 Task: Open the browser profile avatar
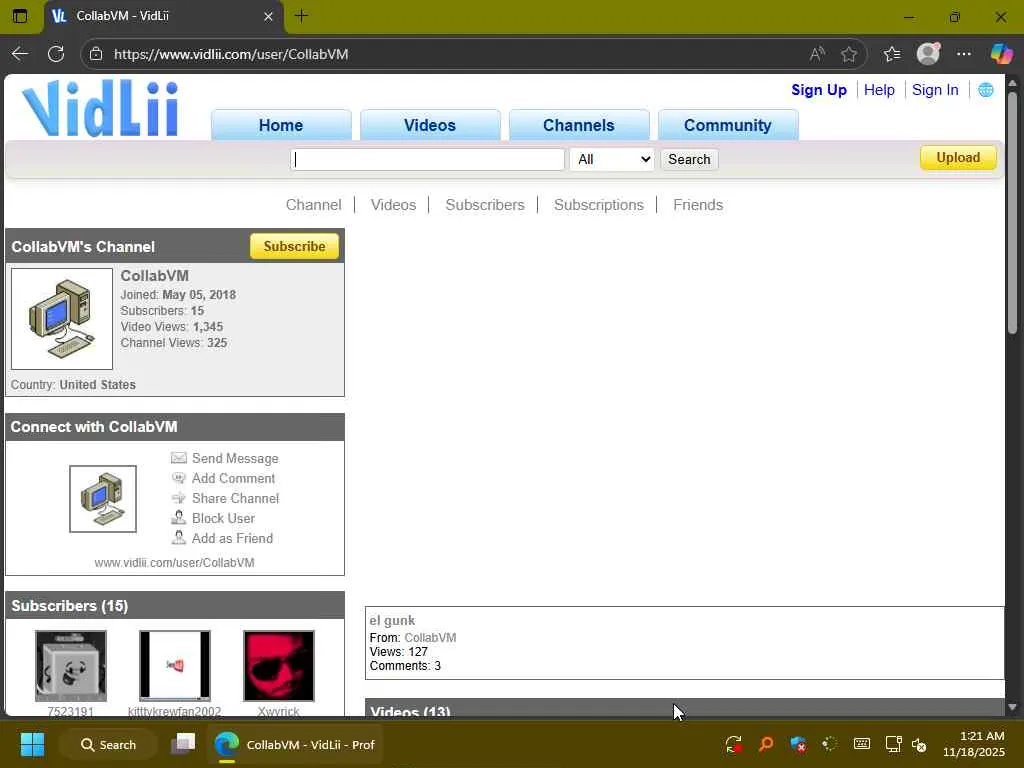pyautogui.click(x=928, y=54)
